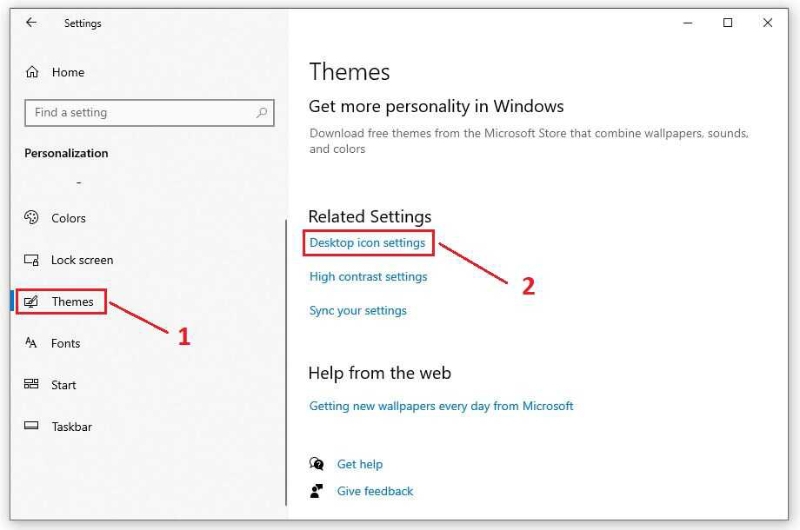Go back with the Settings back arrow
Viewport: 800px width, 530px height.
click(x=31, y=22)
